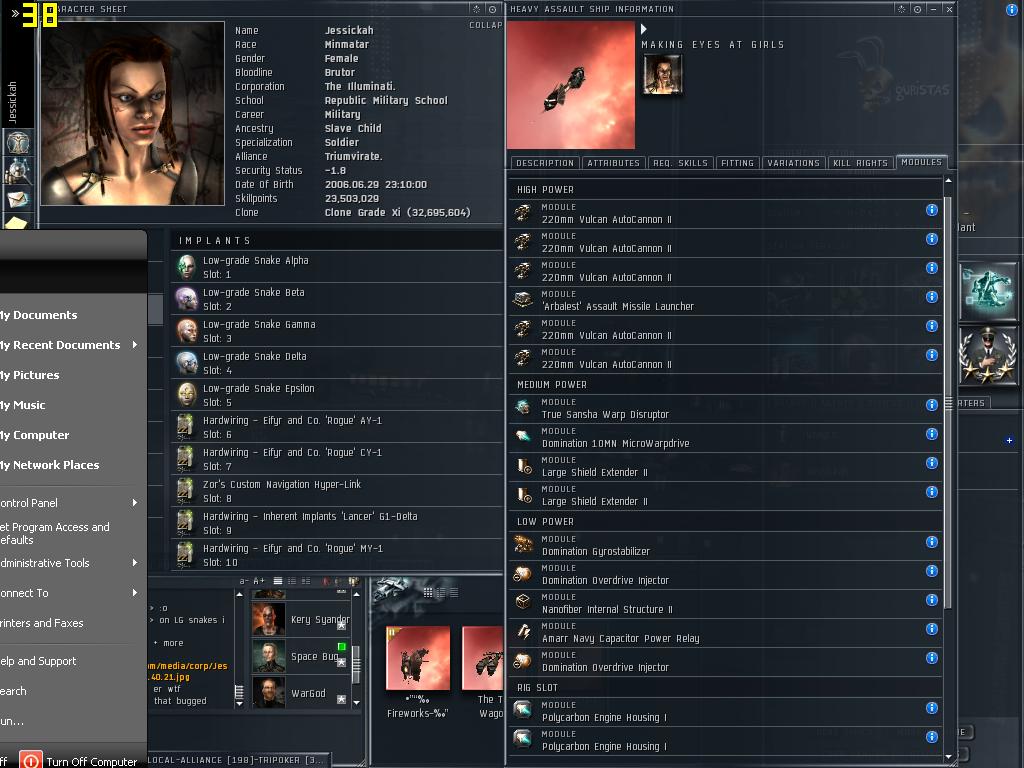
Task: Click the Low-grade Snake Delta implant icon
Action: pyautogui.click(x=187, y=362)
